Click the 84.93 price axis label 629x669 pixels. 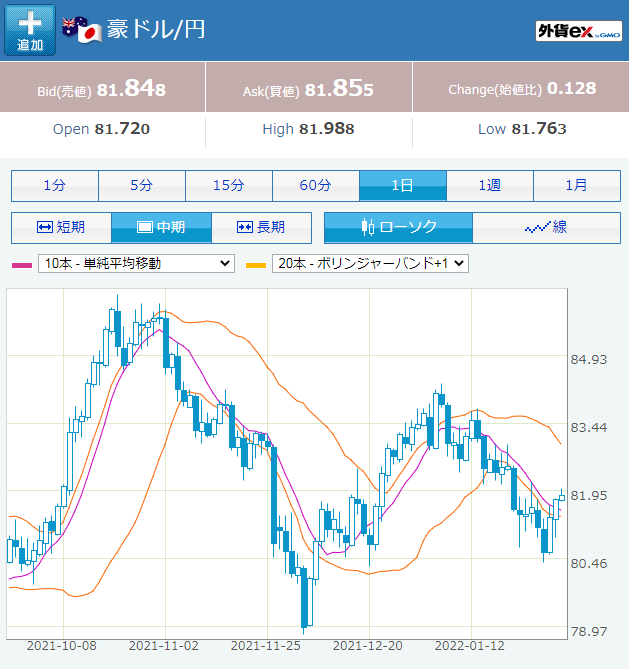589,360
